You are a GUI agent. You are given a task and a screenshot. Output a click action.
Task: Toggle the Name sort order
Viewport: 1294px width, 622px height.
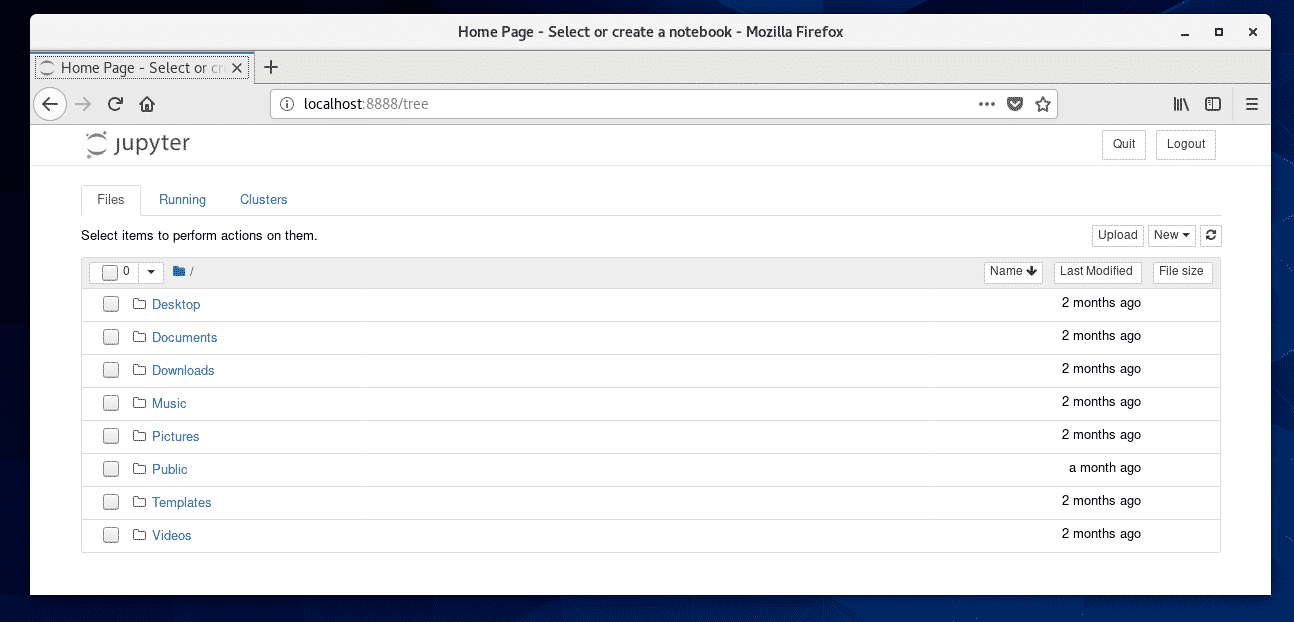(1012, 271)
